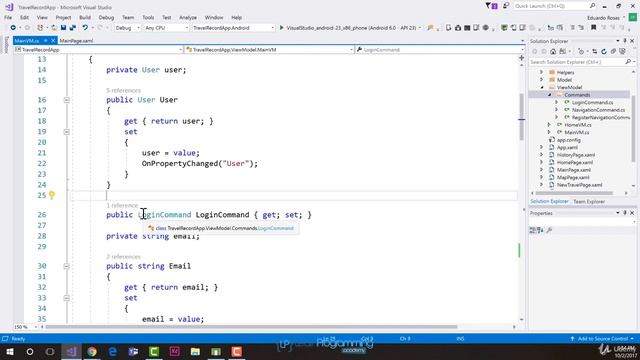Collapse the set block at line 19
The width and height of the screenshot is (640, 360).
tap(67, 132)
